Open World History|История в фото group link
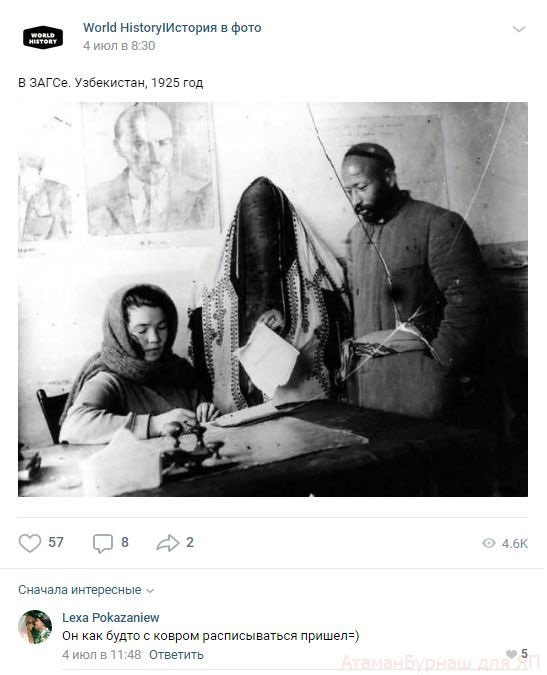Viewport: 547px width, 675px height. 172,28
